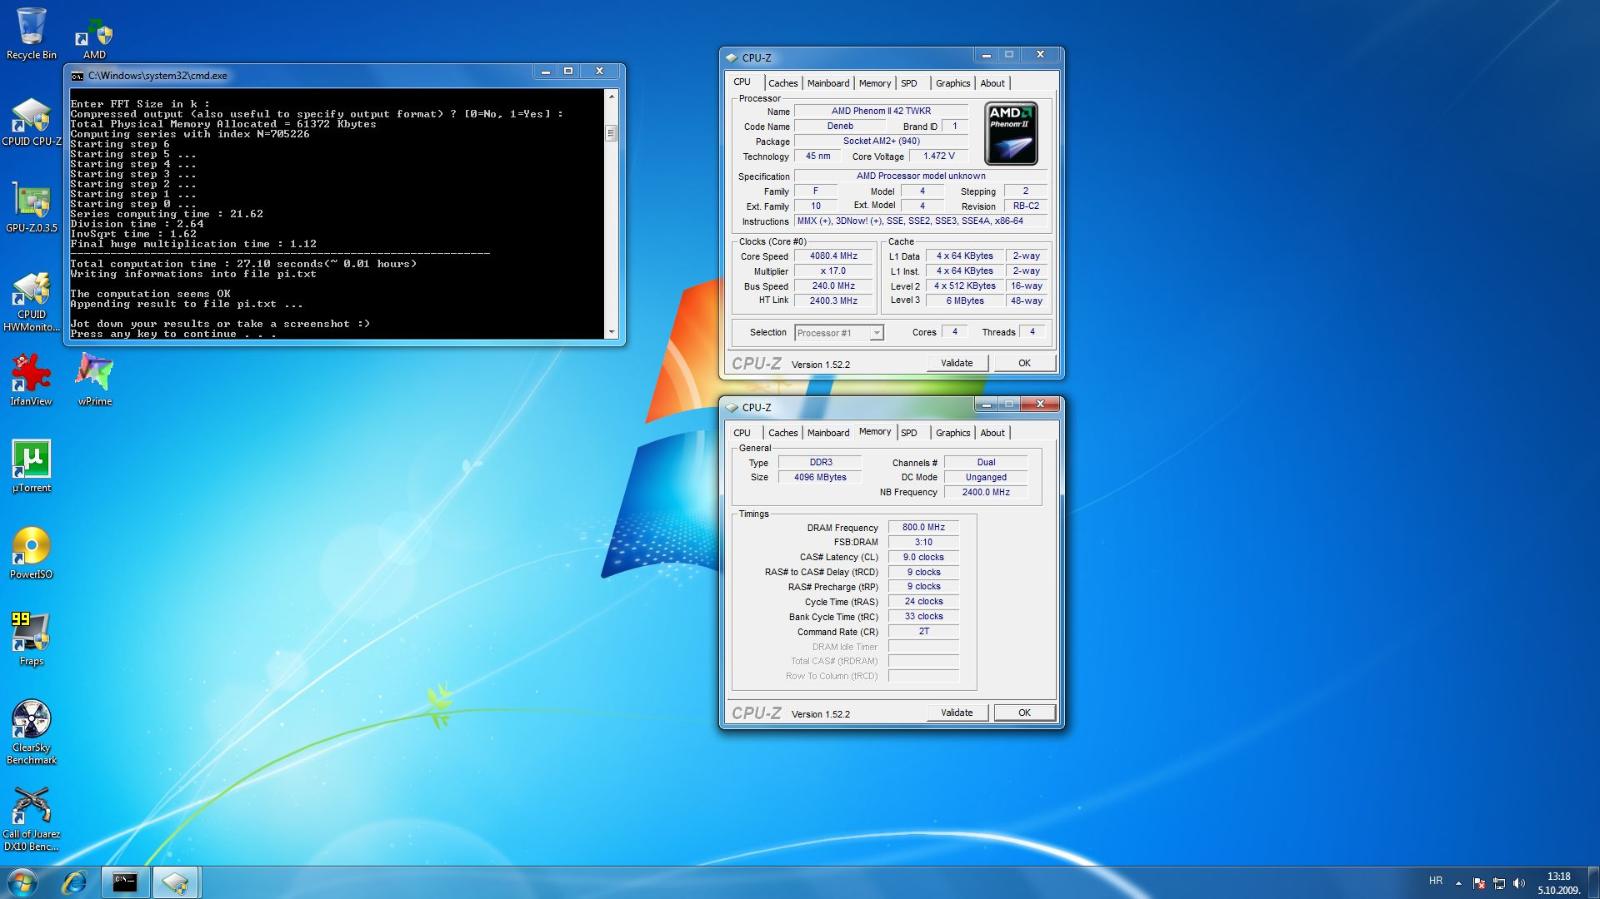Click the HT Link value 2400.3 MHz

click(x=834, y=301)
